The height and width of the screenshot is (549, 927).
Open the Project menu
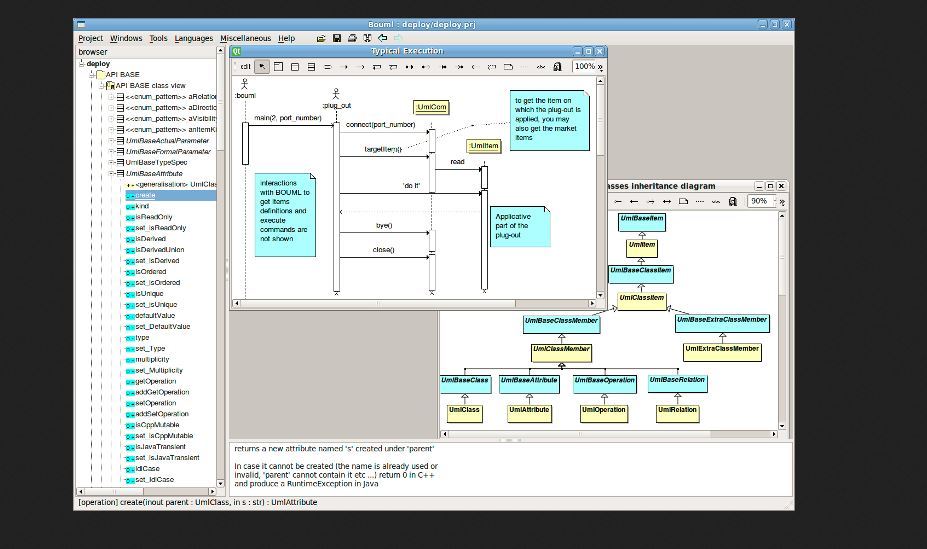[x=90, y=38]
